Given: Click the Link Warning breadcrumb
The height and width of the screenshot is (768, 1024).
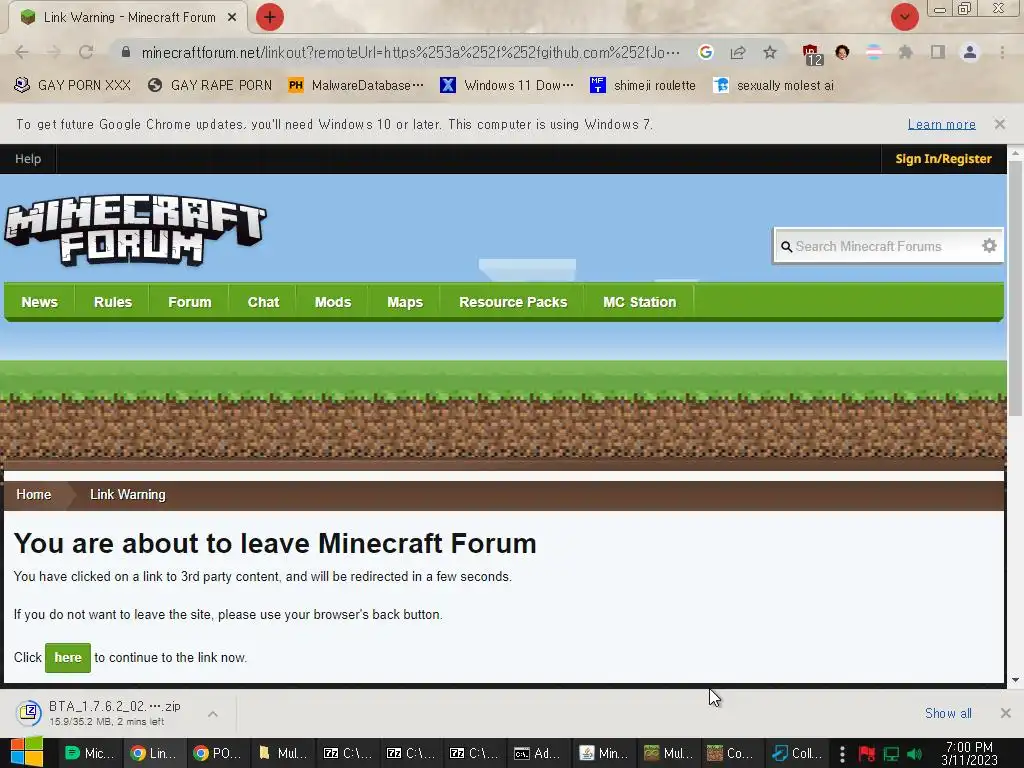Looking at the screenshot, I should [x=127, y=495].
